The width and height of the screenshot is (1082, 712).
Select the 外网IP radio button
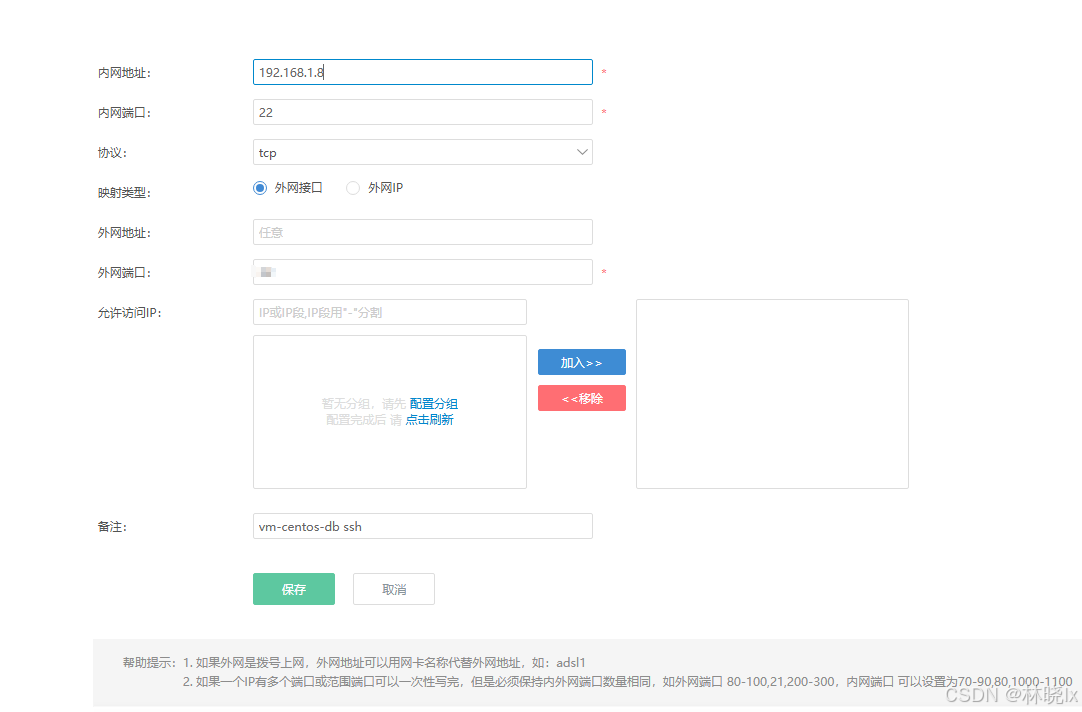(352, 187)
